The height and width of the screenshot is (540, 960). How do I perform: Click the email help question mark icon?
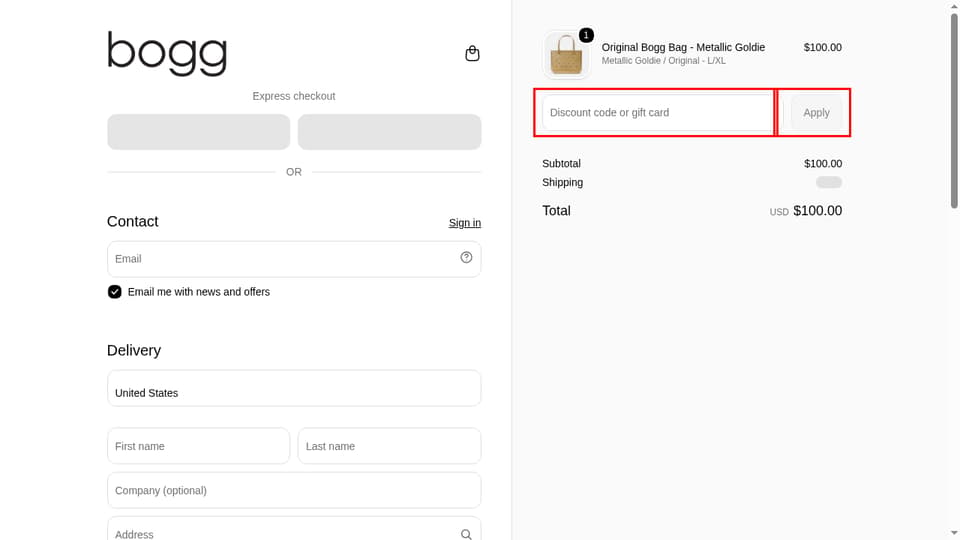coord(466,258)
